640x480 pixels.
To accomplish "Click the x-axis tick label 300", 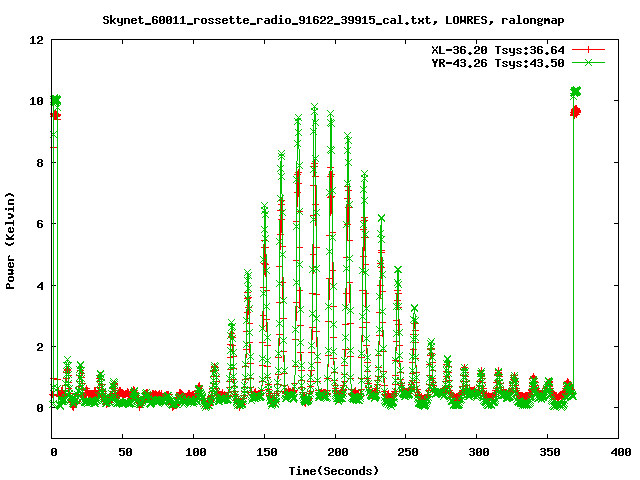I will click(479, 452).
